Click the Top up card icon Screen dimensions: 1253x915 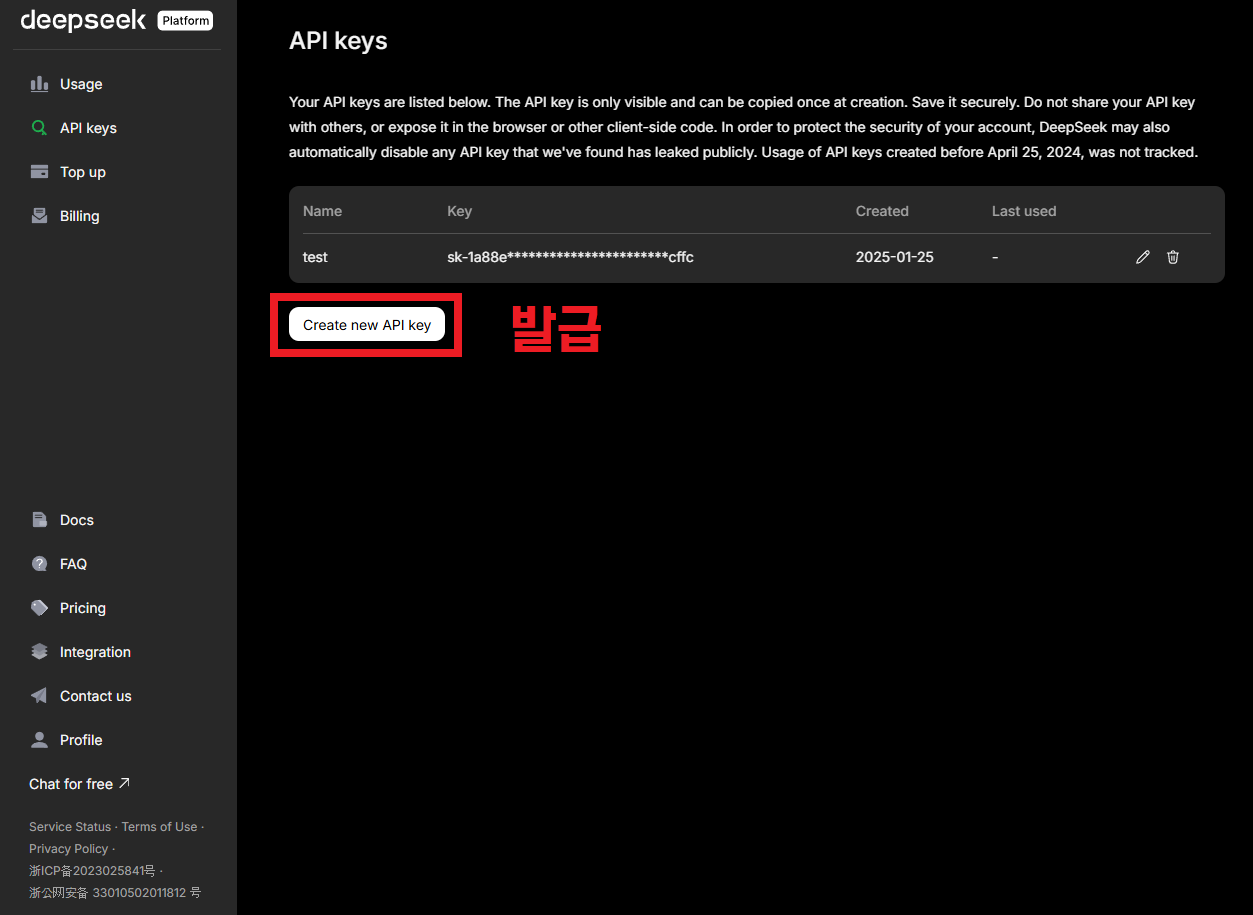click(40, 172)
